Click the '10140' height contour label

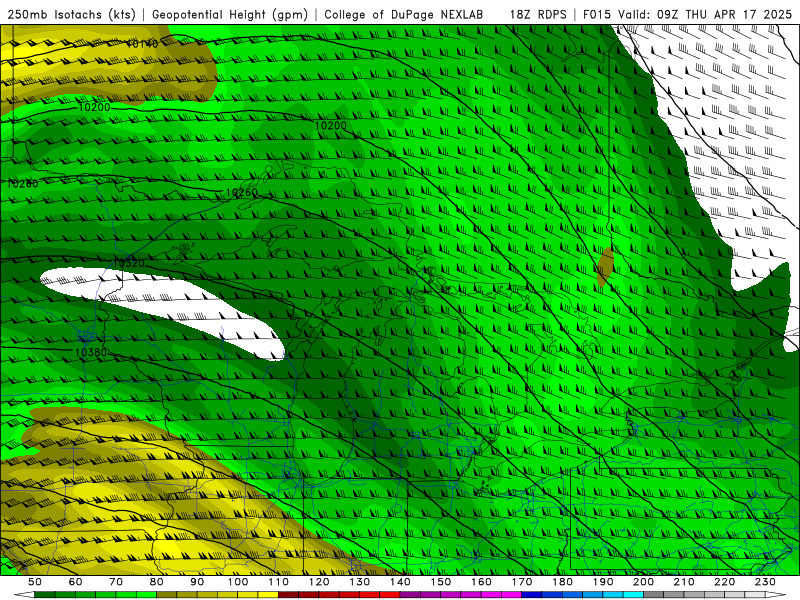(142, 44)
